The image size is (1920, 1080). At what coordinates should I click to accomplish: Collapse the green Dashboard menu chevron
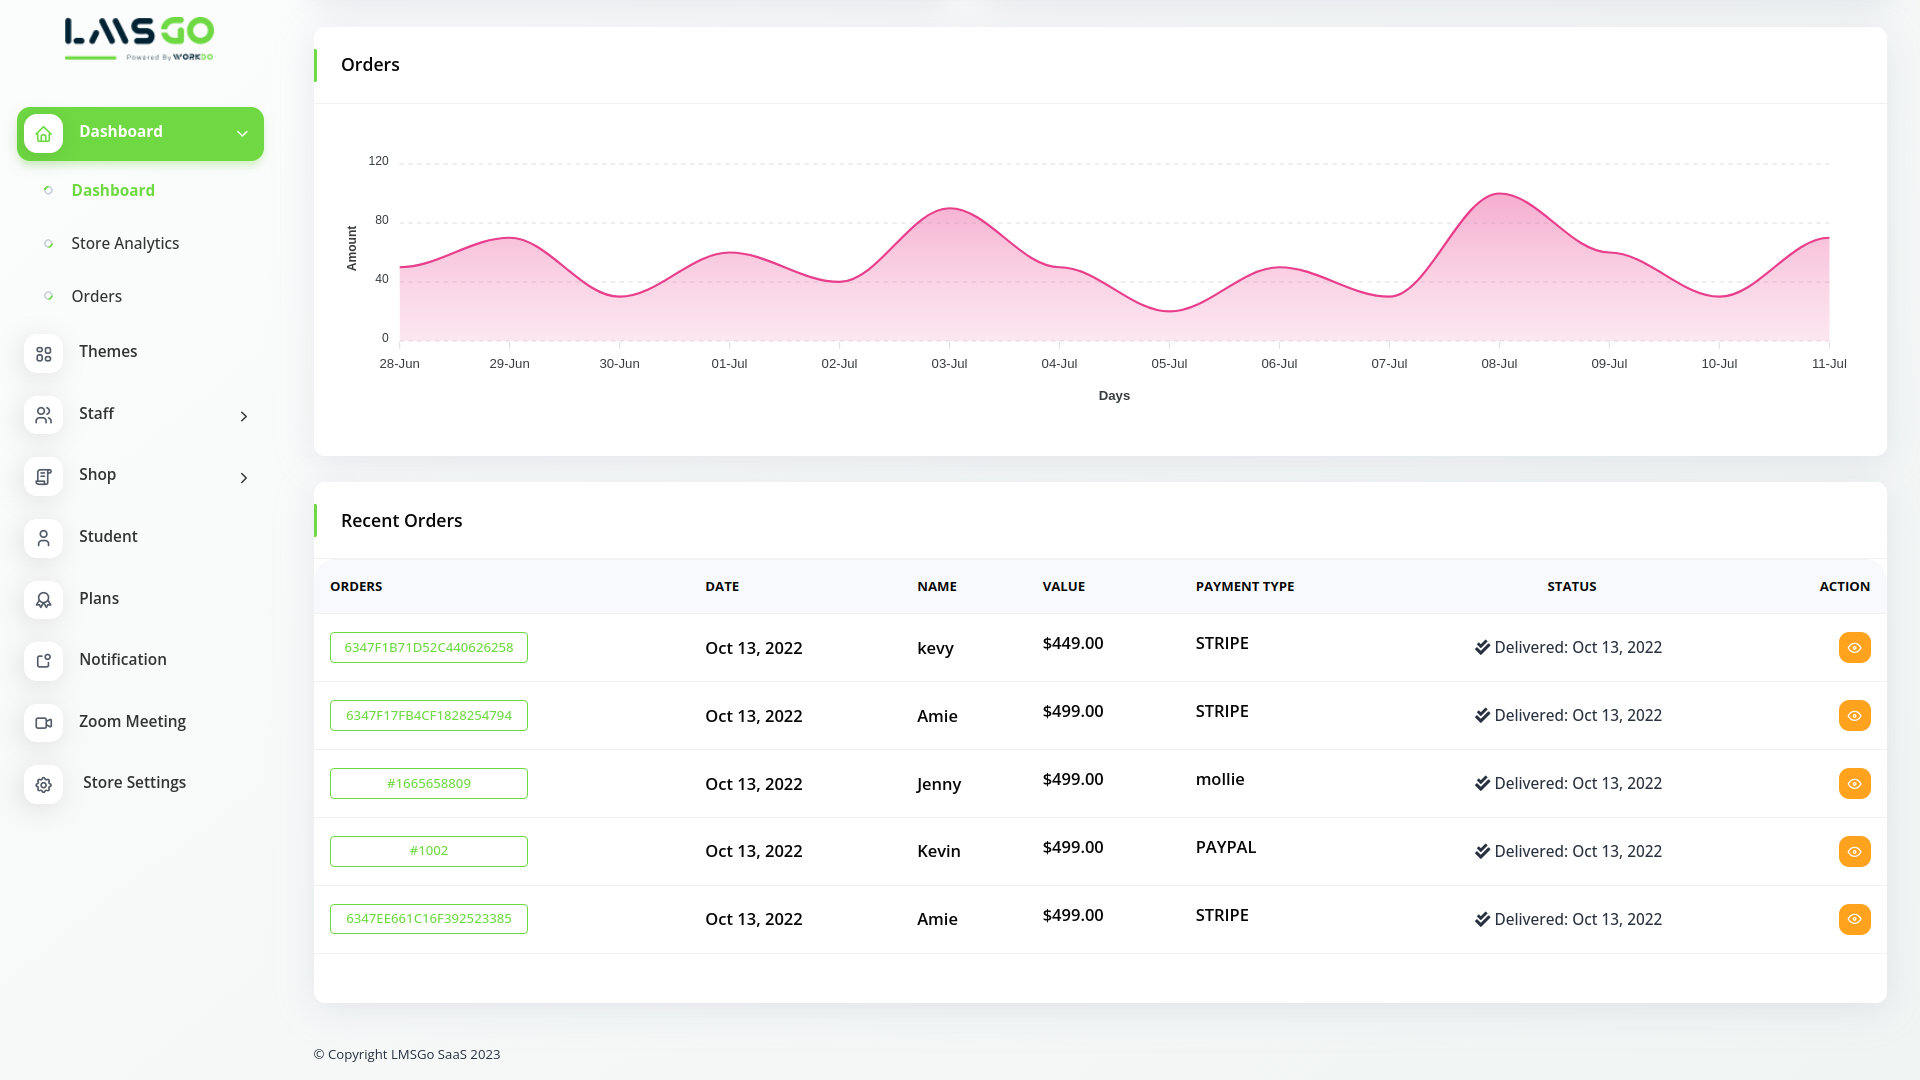242,134
